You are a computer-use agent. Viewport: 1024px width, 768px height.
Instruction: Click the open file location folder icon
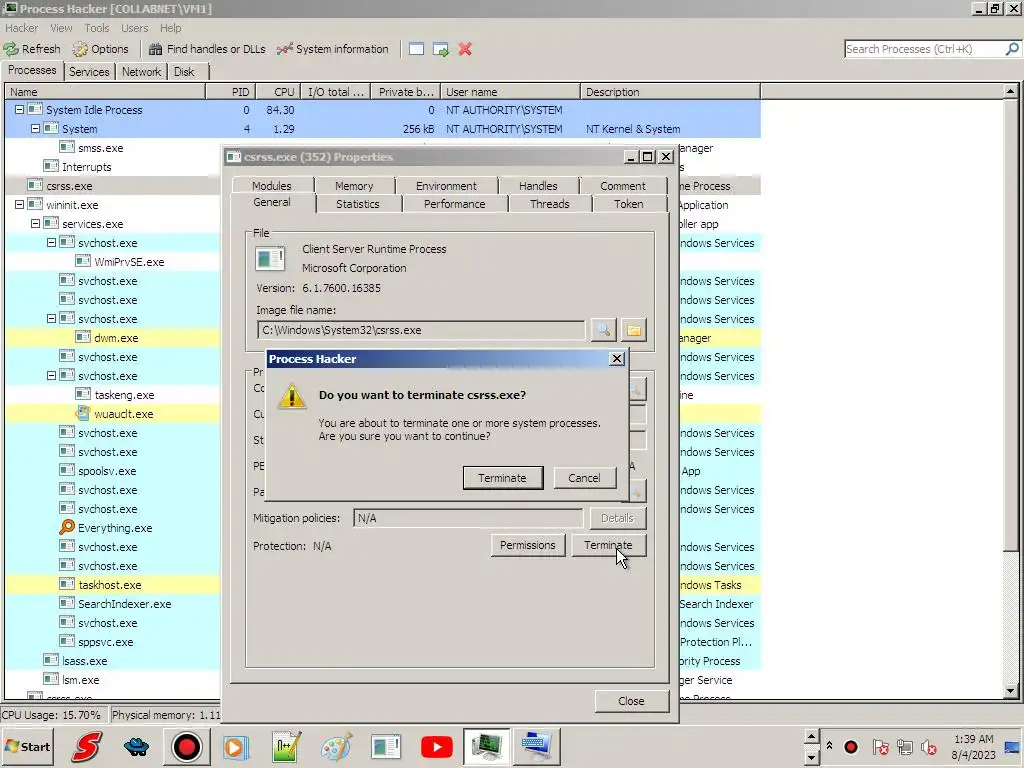633,330
